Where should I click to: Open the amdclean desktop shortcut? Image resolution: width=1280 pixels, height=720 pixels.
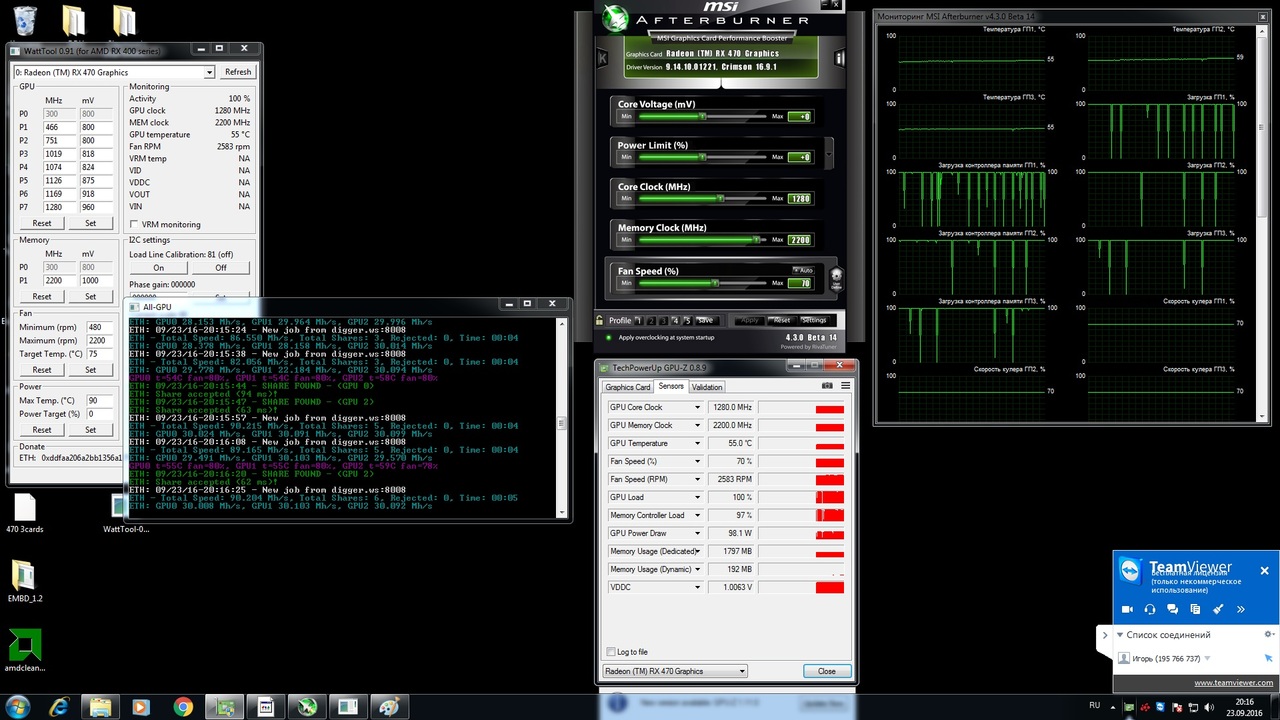tap(24, 651)
